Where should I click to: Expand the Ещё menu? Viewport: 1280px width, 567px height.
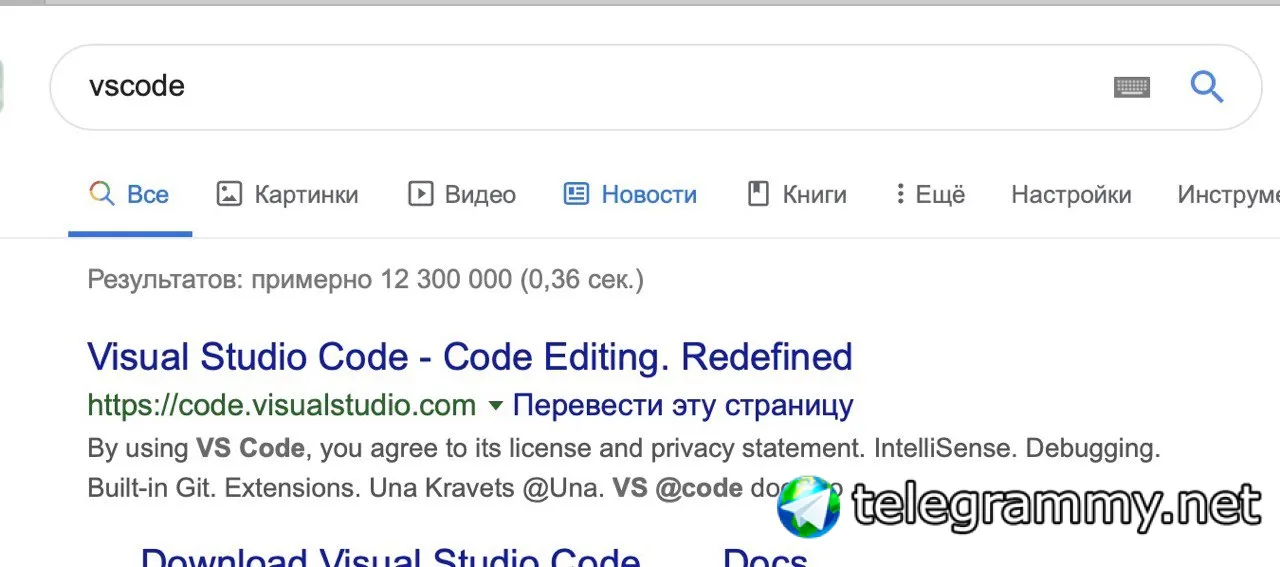(930, 194)
